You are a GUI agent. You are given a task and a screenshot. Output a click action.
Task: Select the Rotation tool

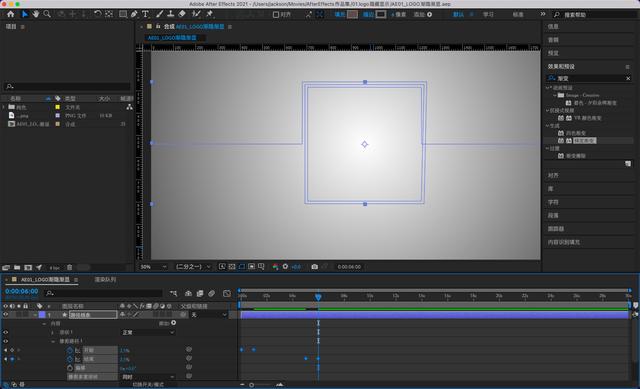click(x=98, y=14)
